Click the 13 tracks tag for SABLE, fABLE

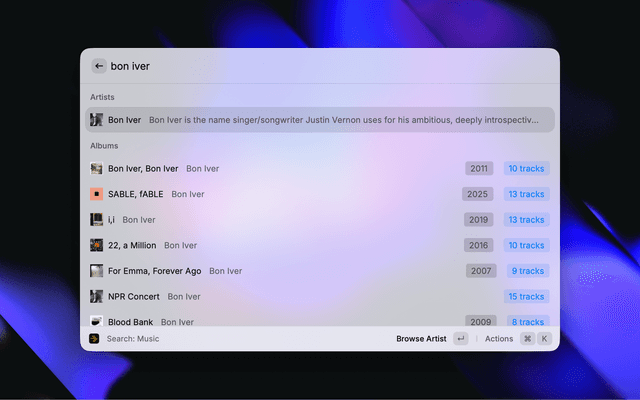coord(526,194)
